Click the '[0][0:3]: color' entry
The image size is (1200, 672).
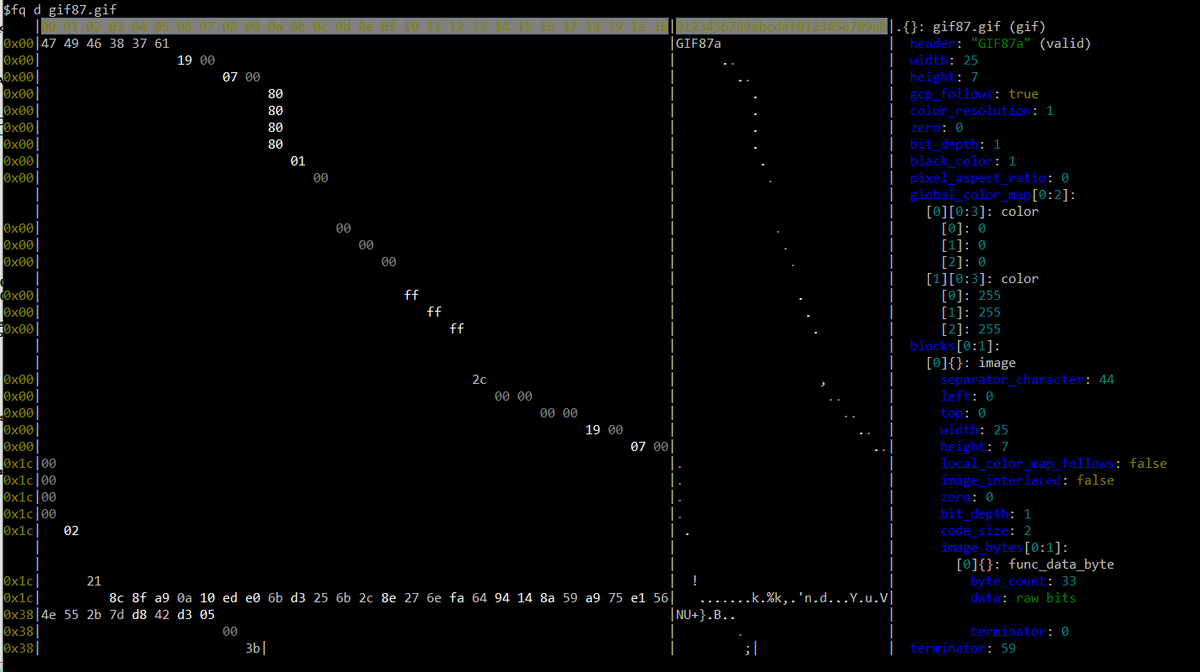click(982, 212)
